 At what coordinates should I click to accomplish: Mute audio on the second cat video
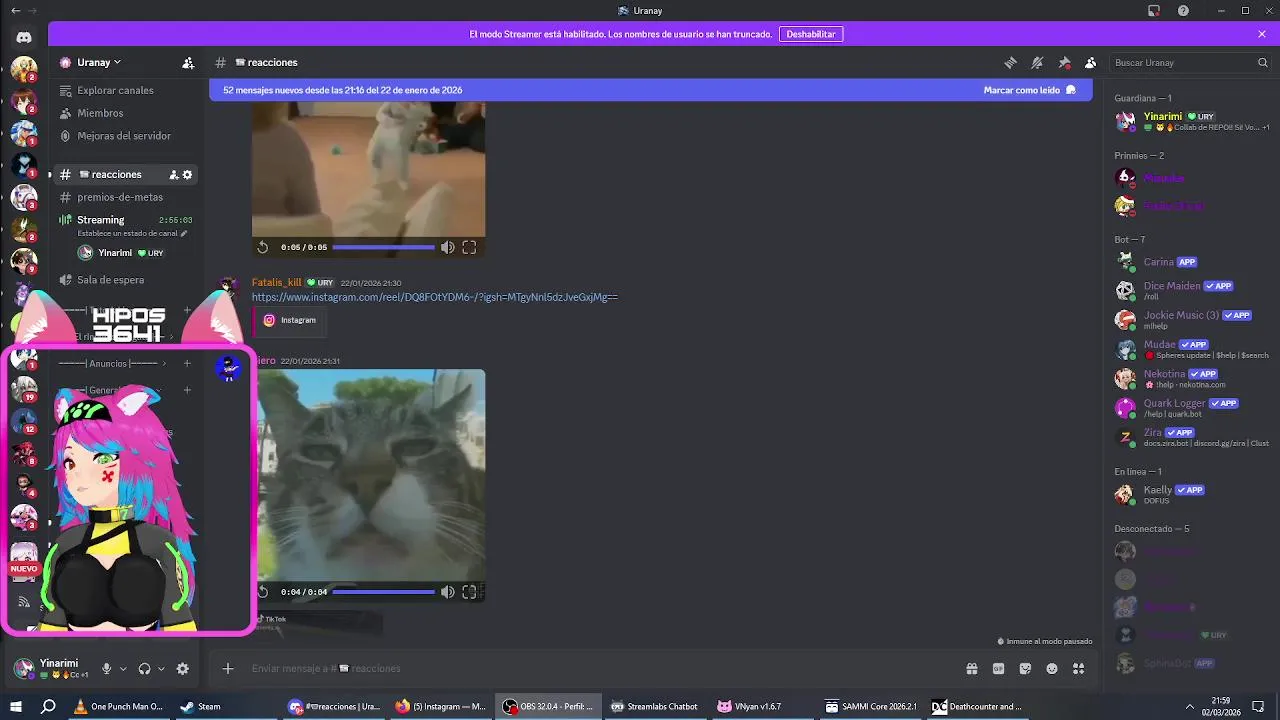(447, 592)
